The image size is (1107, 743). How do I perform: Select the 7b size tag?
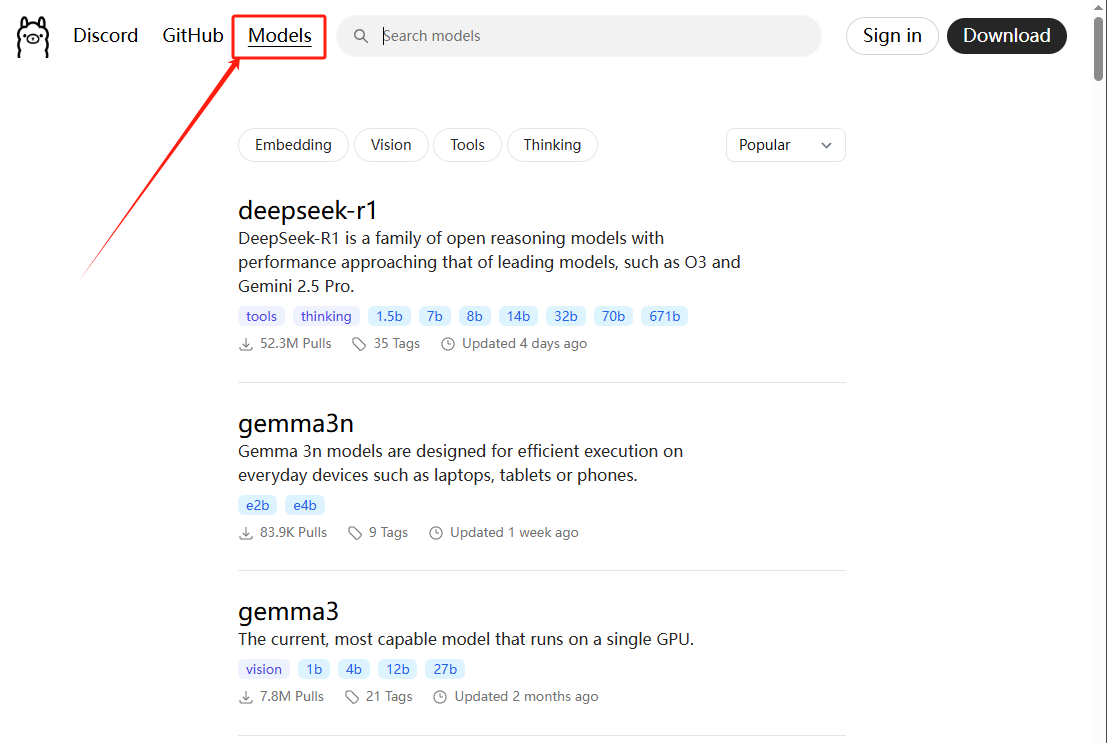click(435, 316)
